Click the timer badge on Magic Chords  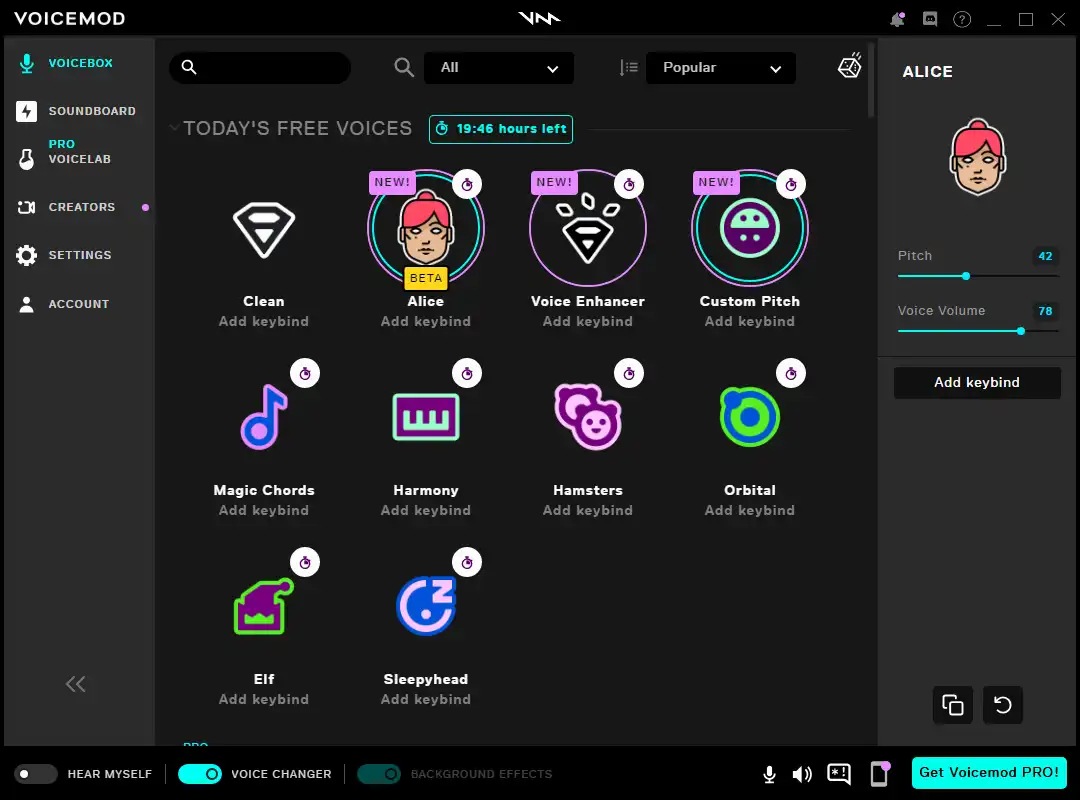[305, 373]
